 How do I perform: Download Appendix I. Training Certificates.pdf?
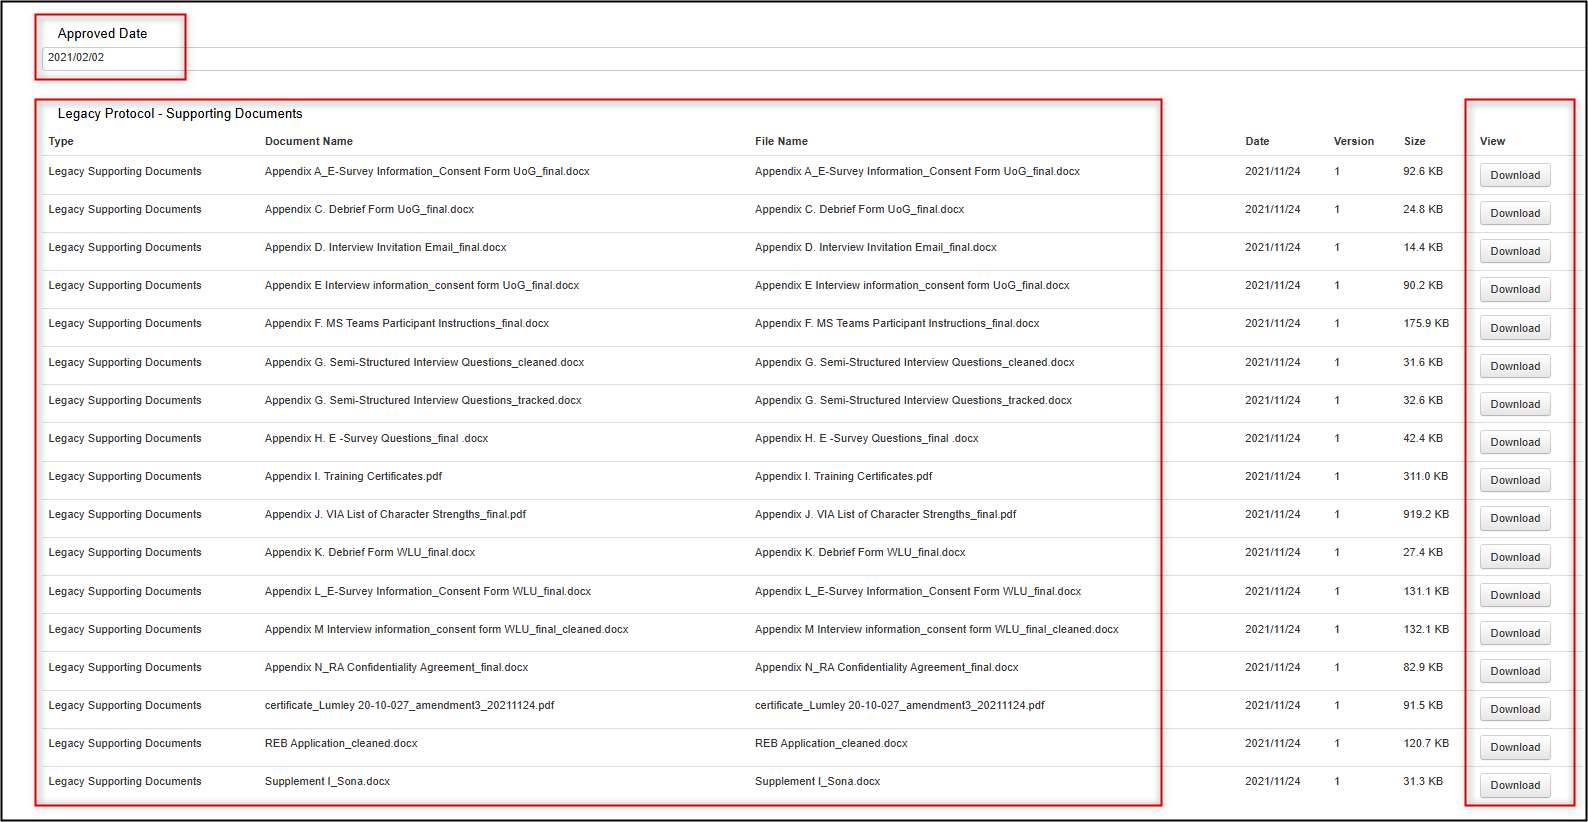tap(1515, 480)
